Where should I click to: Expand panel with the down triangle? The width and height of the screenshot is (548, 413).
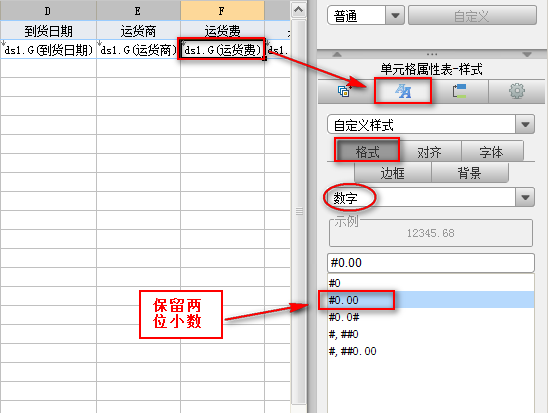(527, 55)
